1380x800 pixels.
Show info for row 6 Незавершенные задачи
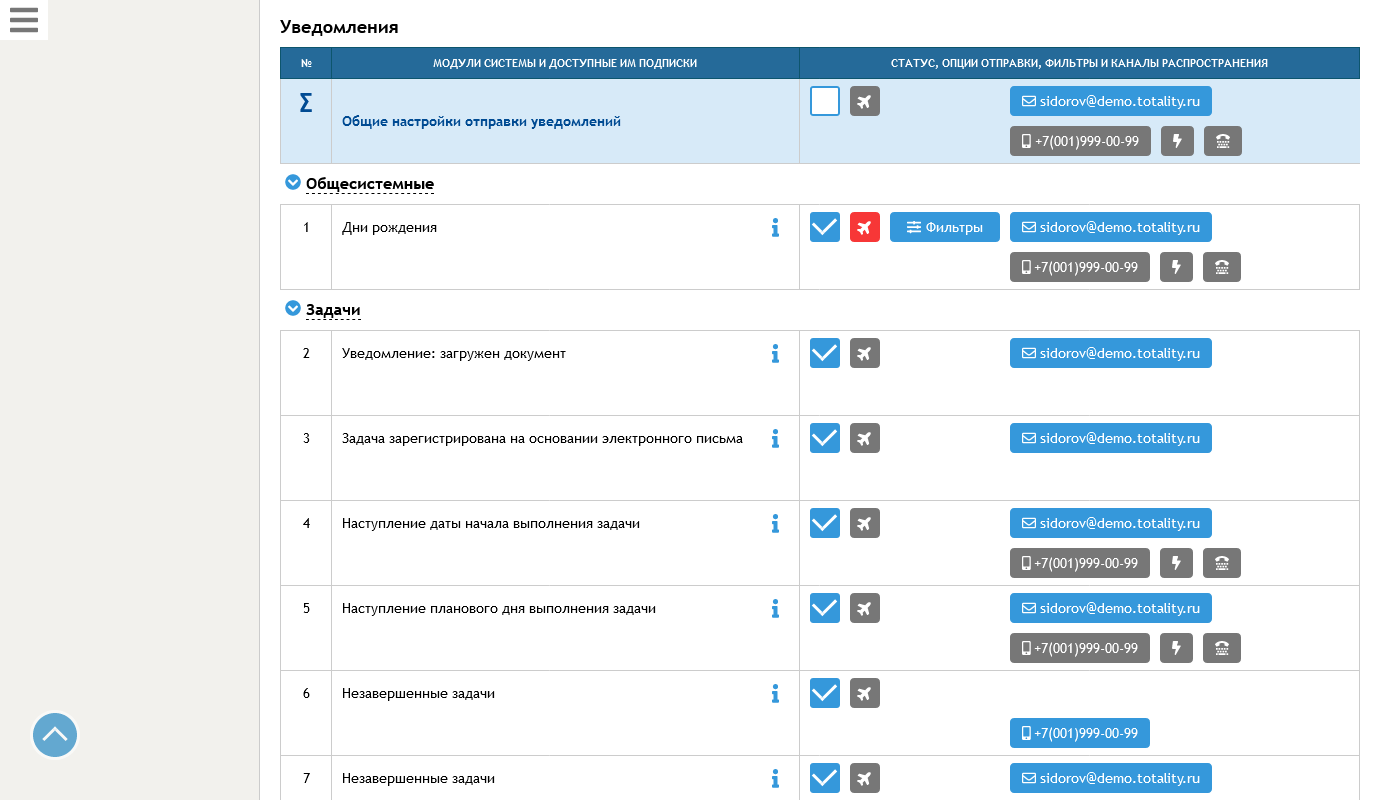[775, 693]
